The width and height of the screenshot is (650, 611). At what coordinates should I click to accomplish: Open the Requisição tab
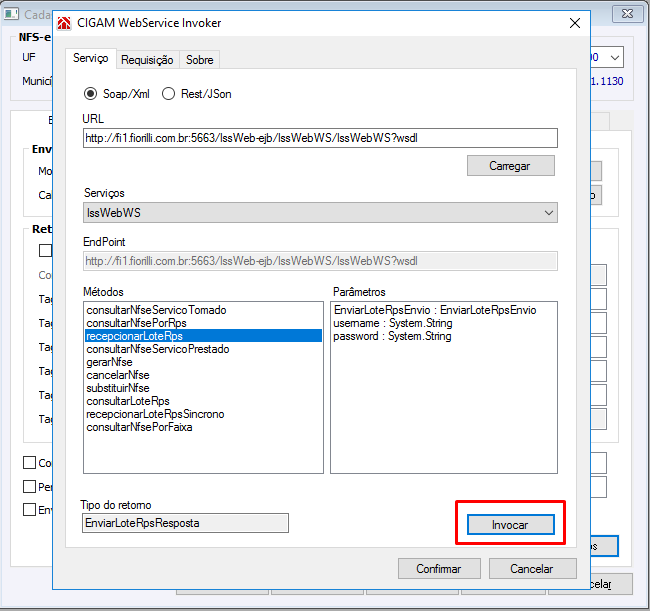click(147, 60)
